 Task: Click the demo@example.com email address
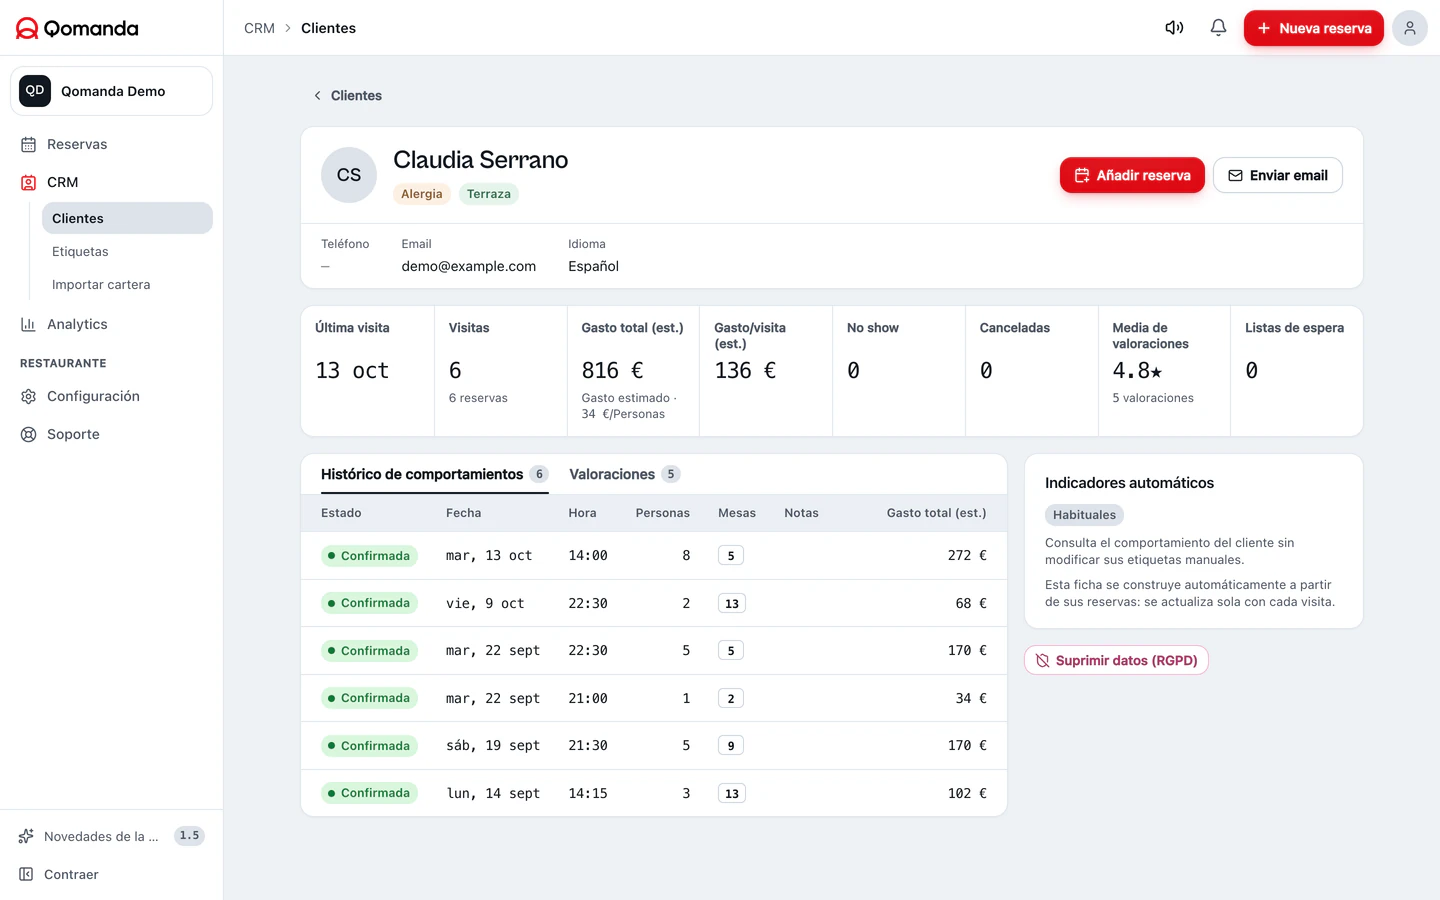point(469,266)
